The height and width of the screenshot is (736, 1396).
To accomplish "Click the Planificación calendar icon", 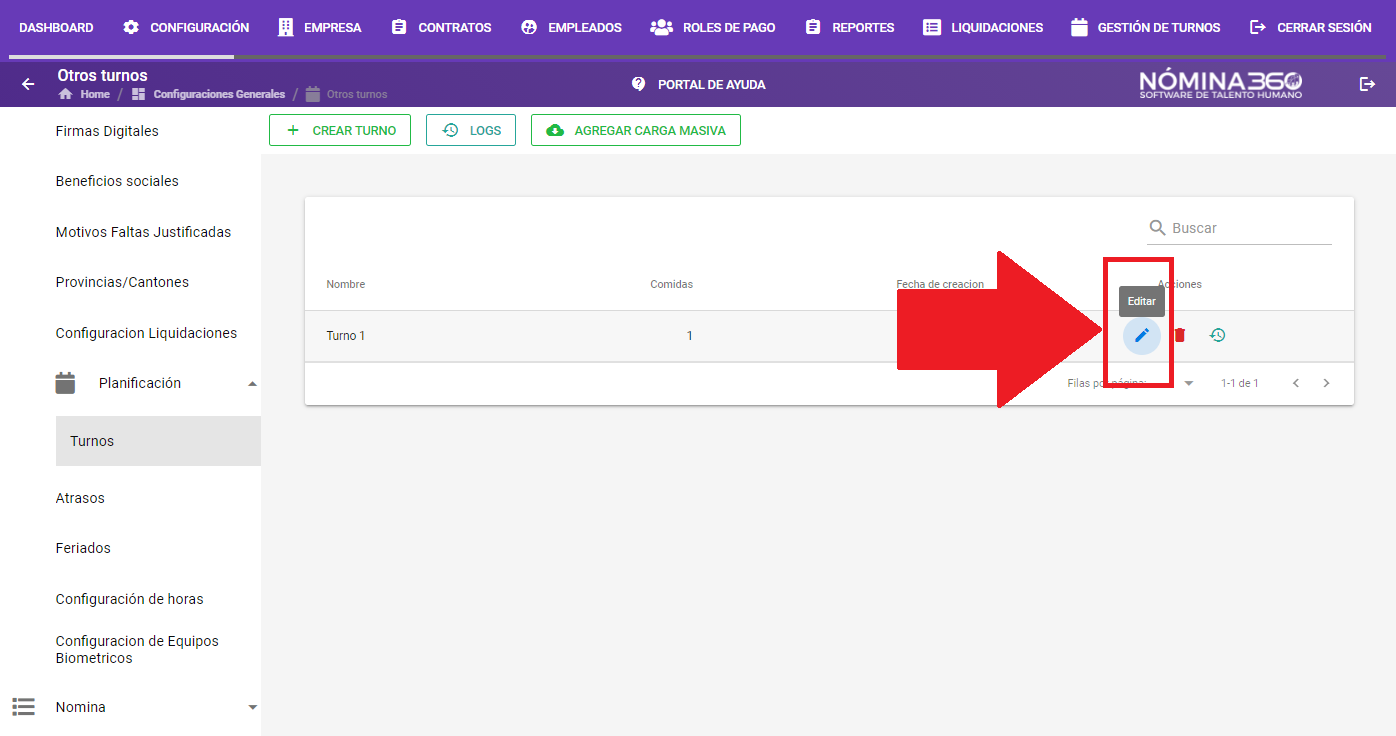I will coord(65,383).
